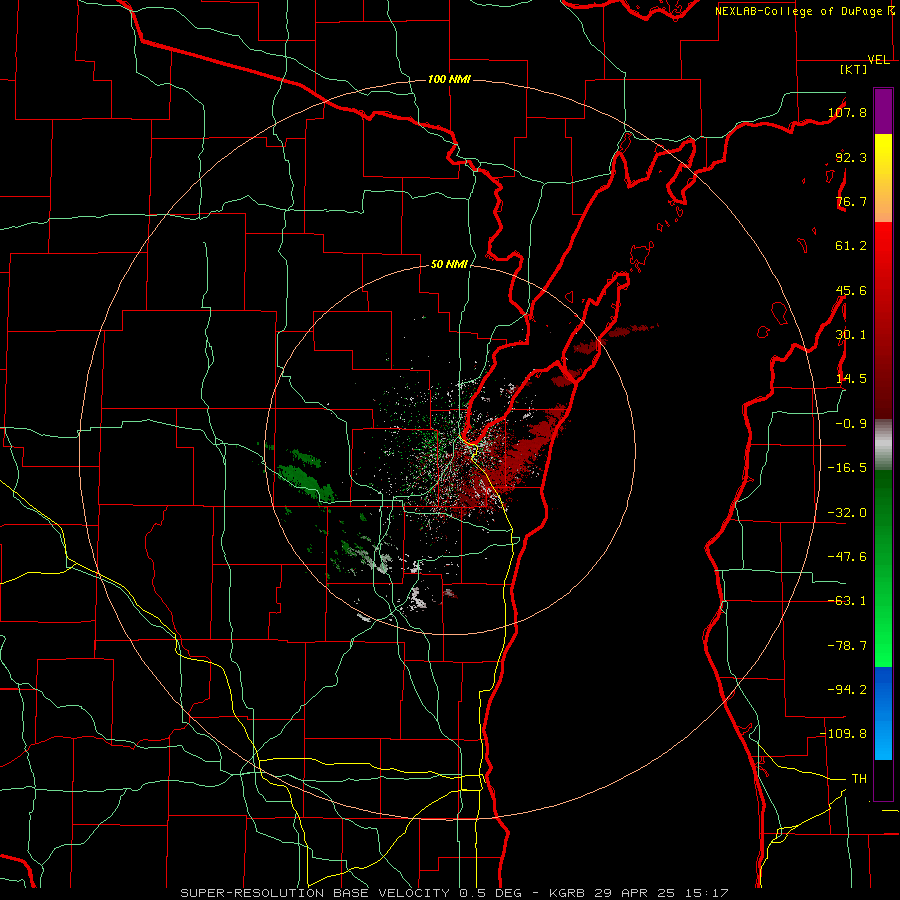Screen dimensions: 900x900
Task: Click the blue segment of the velocity color bar
Action: pos(883,713)
